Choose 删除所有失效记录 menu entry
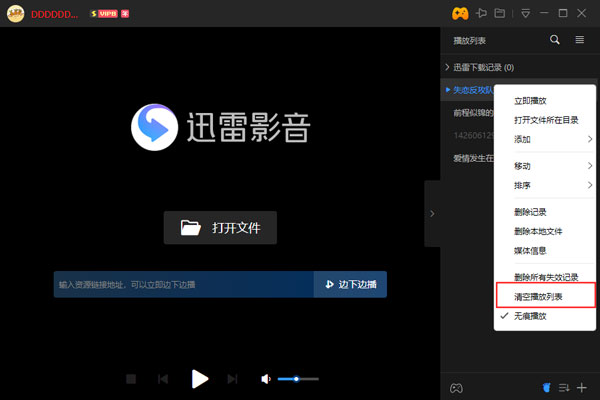Viewport: 600px width, 400px height. point(545,276)
